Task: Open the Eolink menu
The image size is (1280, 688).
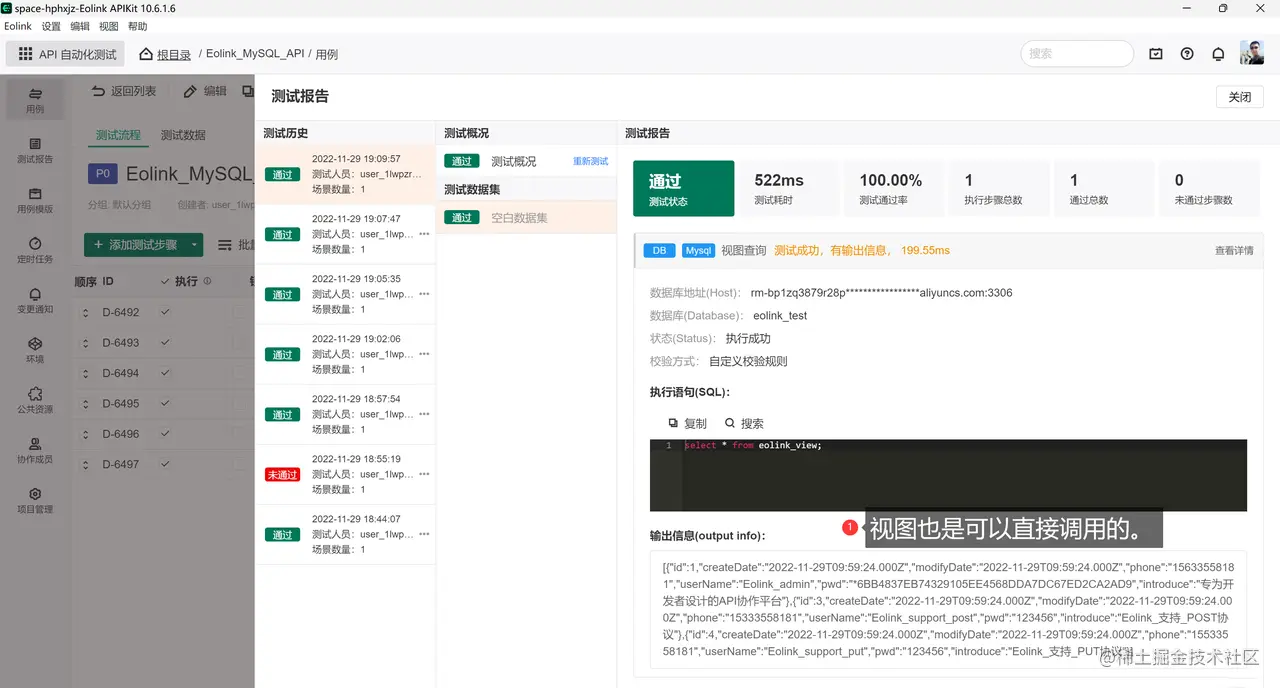Action: [18, 26]
